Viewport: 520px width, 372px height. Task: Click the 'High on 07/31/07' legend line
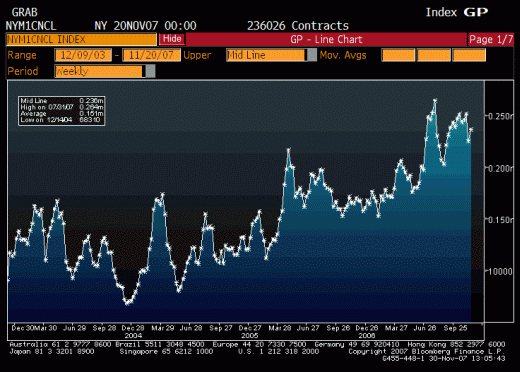[62, 107]
